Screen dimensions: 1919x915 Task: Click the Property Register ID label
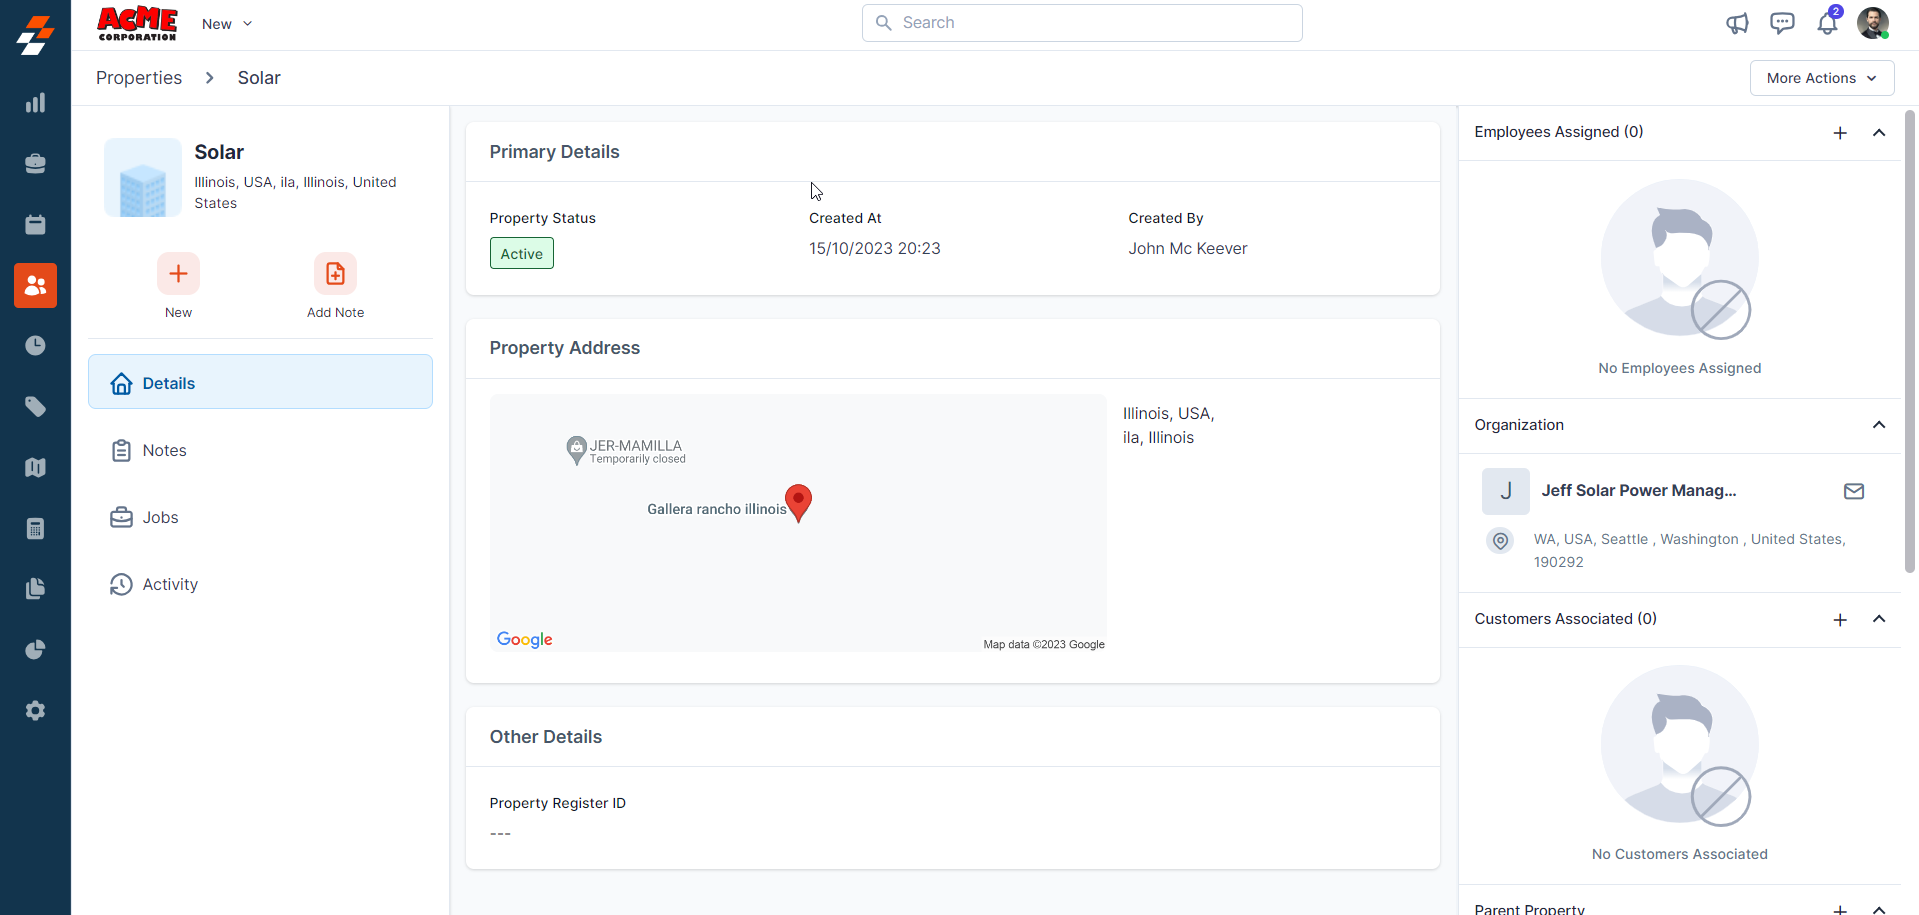557,803
